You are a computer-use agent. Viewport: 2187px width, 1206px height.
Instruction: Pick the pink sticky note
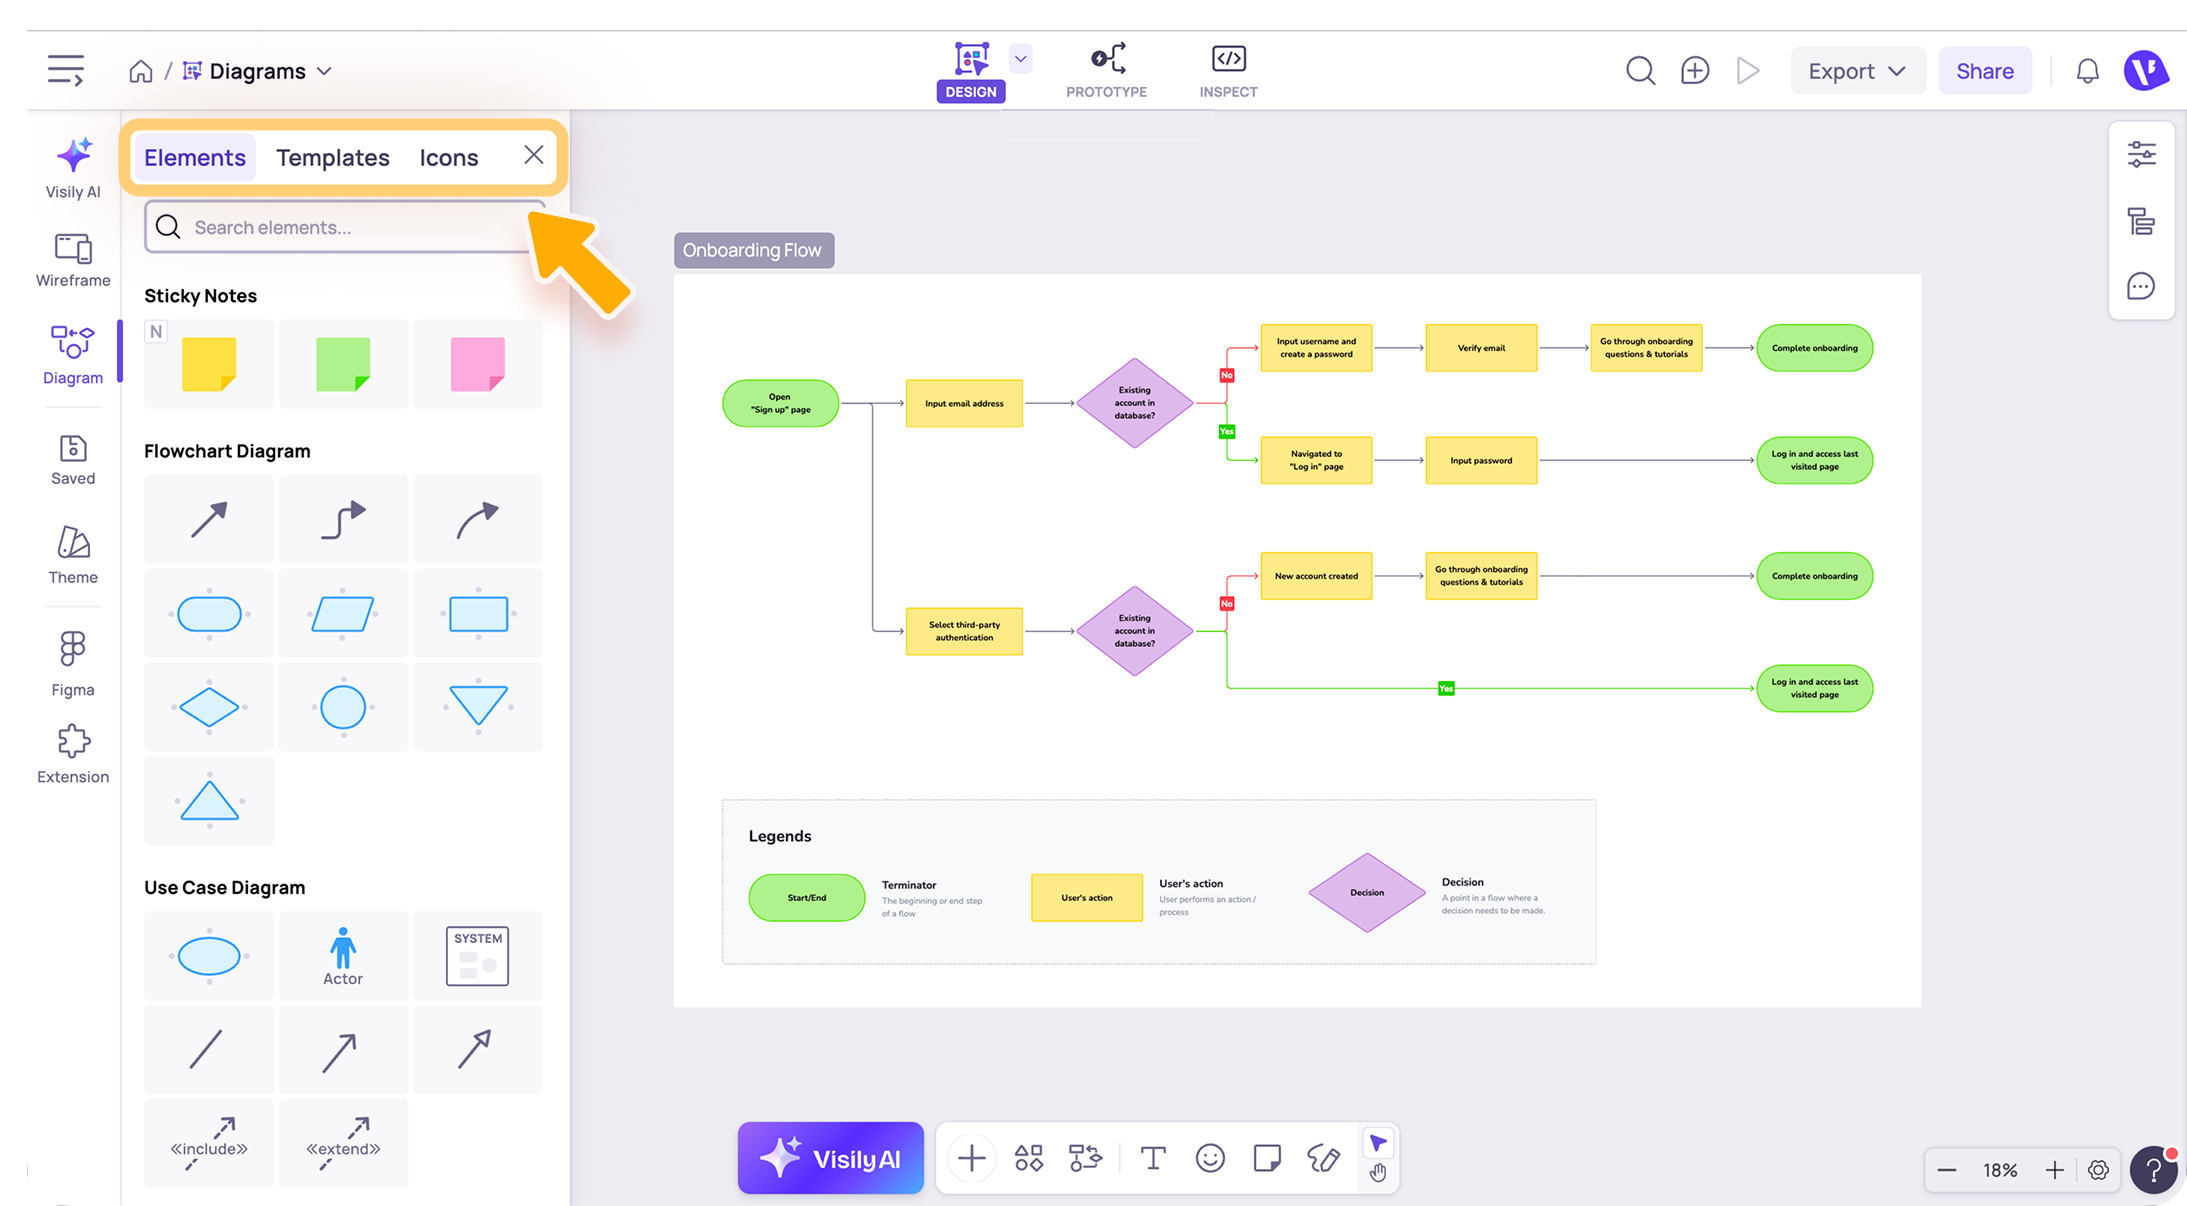tap(478, 364)
